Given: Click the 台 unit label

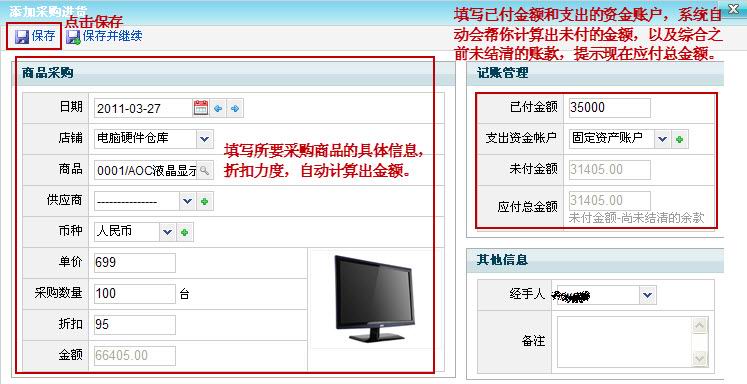Looking at the screenshot, I should tap(184, 294).
